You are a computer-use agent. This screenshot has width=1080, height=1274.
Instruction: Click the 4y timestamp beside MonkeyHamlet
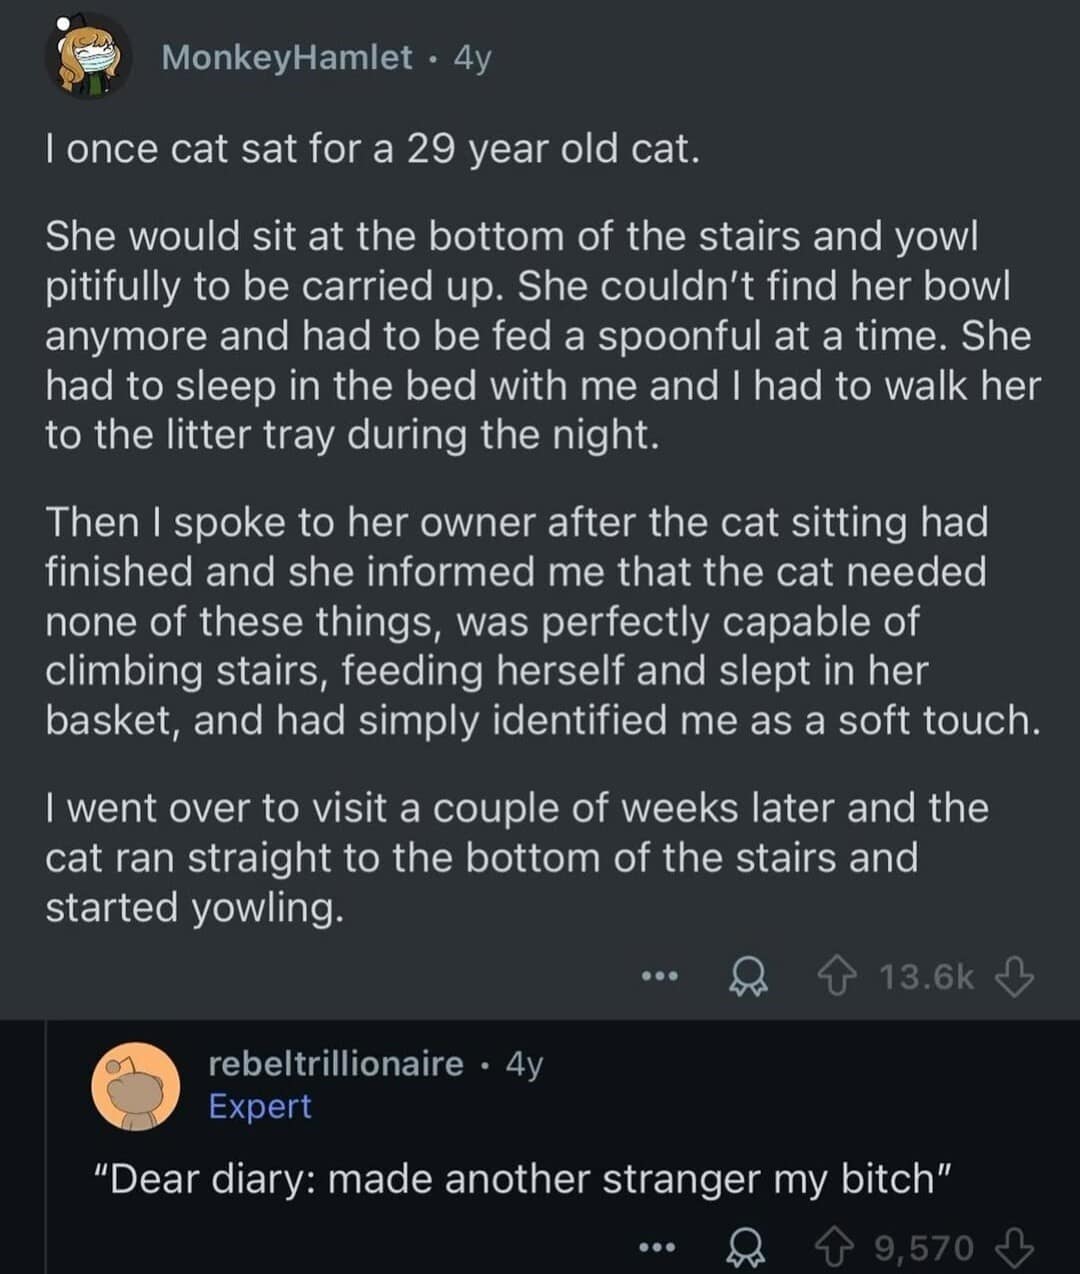(x=473, y=58)
